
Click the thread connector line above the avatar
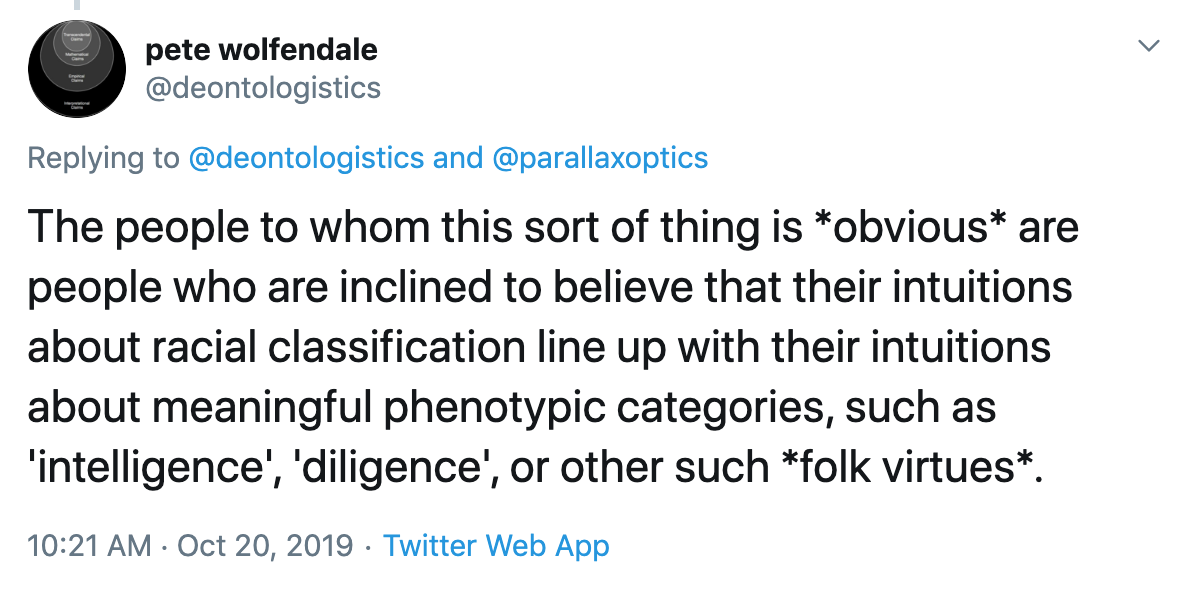pos(76,6)
